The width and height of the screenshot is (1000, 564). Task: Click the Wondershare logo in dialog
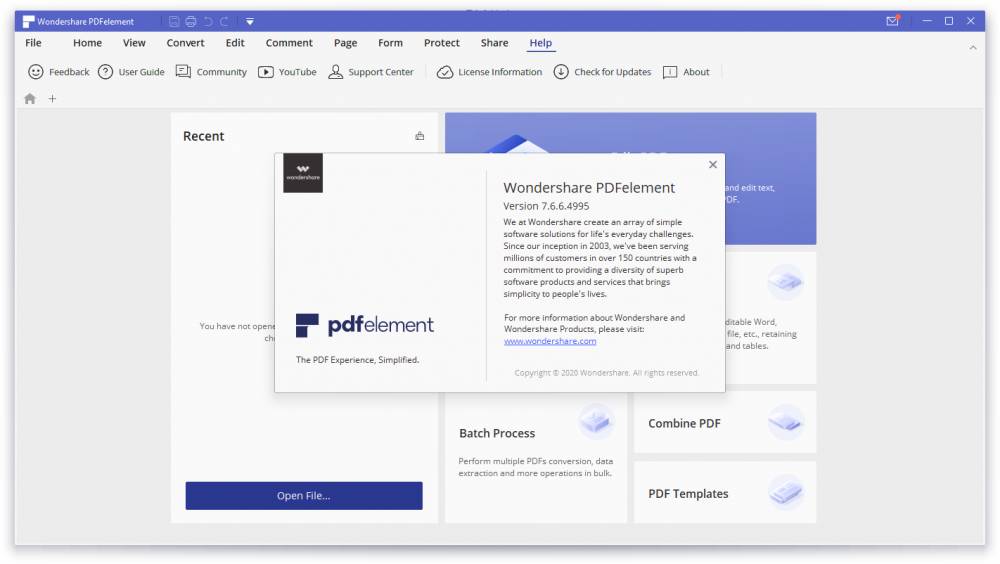pos(303,173)
